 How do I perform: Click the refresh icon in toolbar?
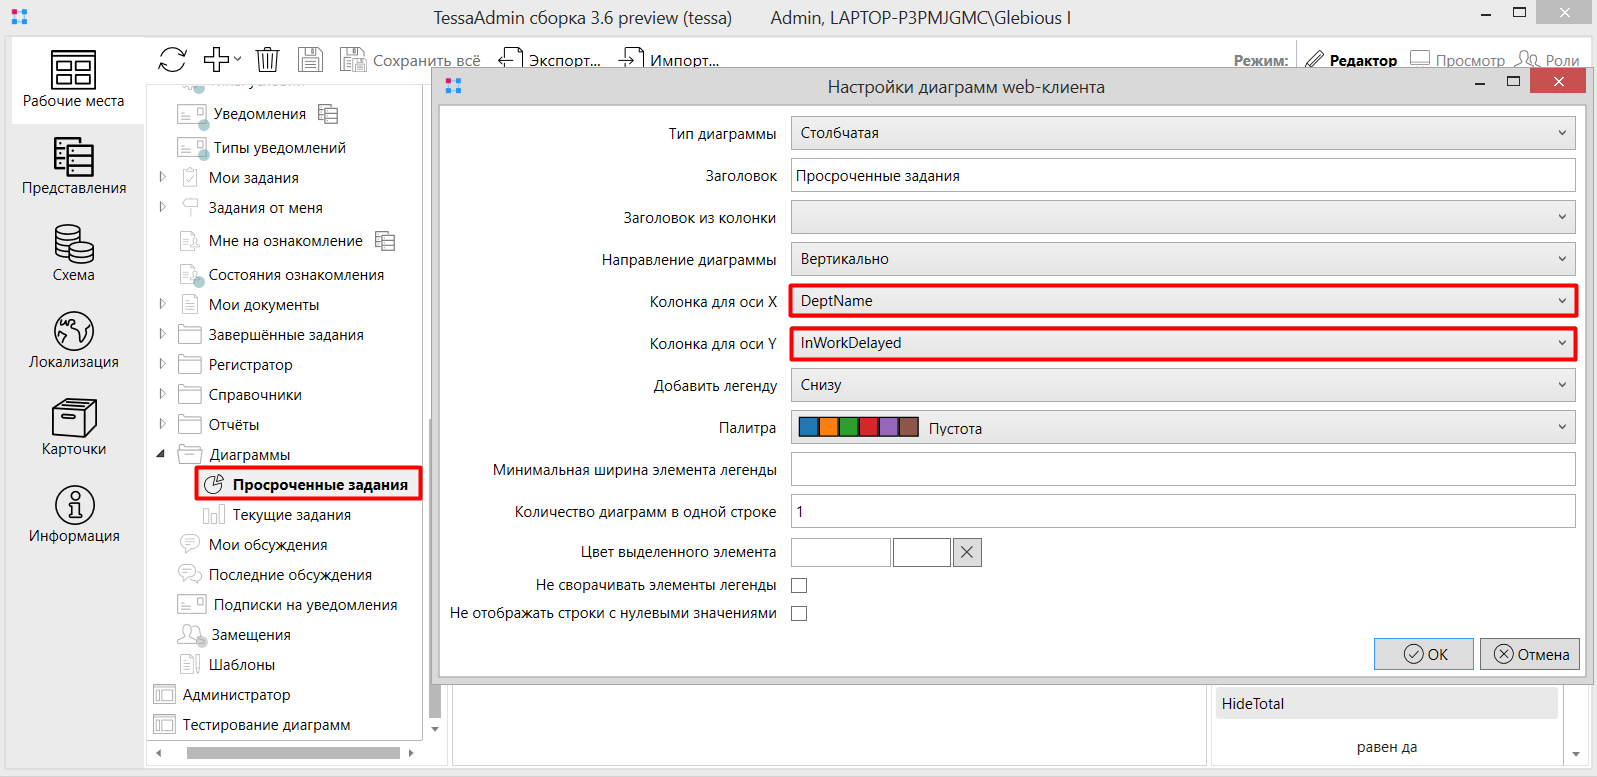click(x=172, y=60)
